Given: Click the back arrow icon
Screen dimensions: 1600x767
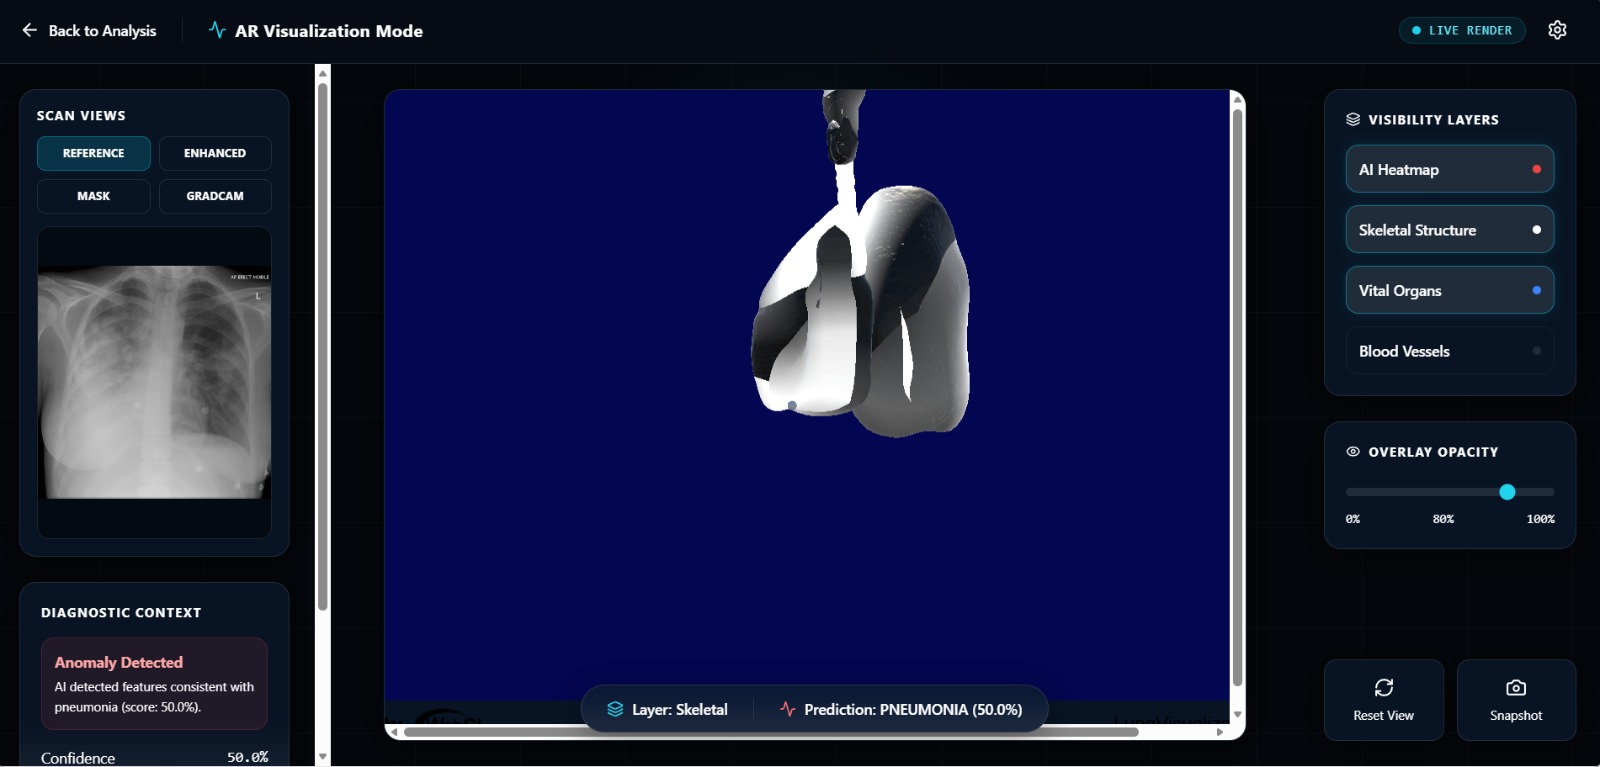Looking at the screenshot, I should [30, 30].
